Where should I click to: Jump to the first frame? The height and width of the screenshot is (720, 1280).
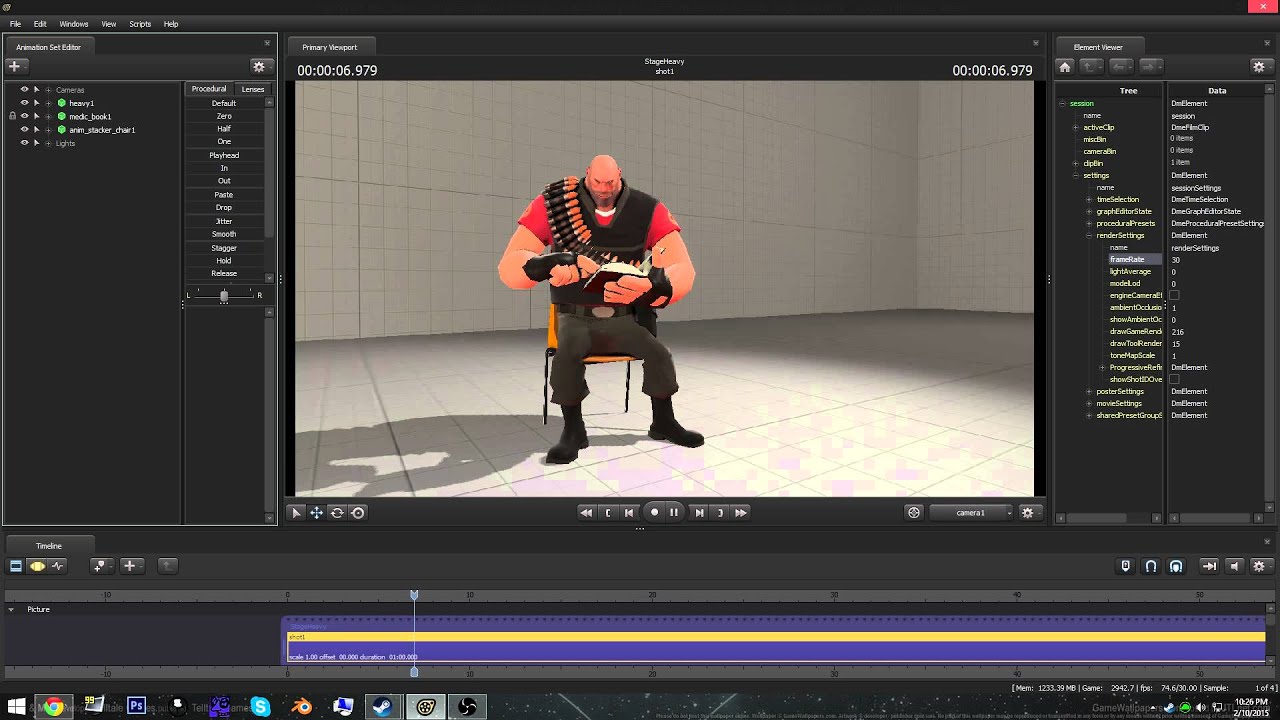pyautogui.click(x=586, y=512)
